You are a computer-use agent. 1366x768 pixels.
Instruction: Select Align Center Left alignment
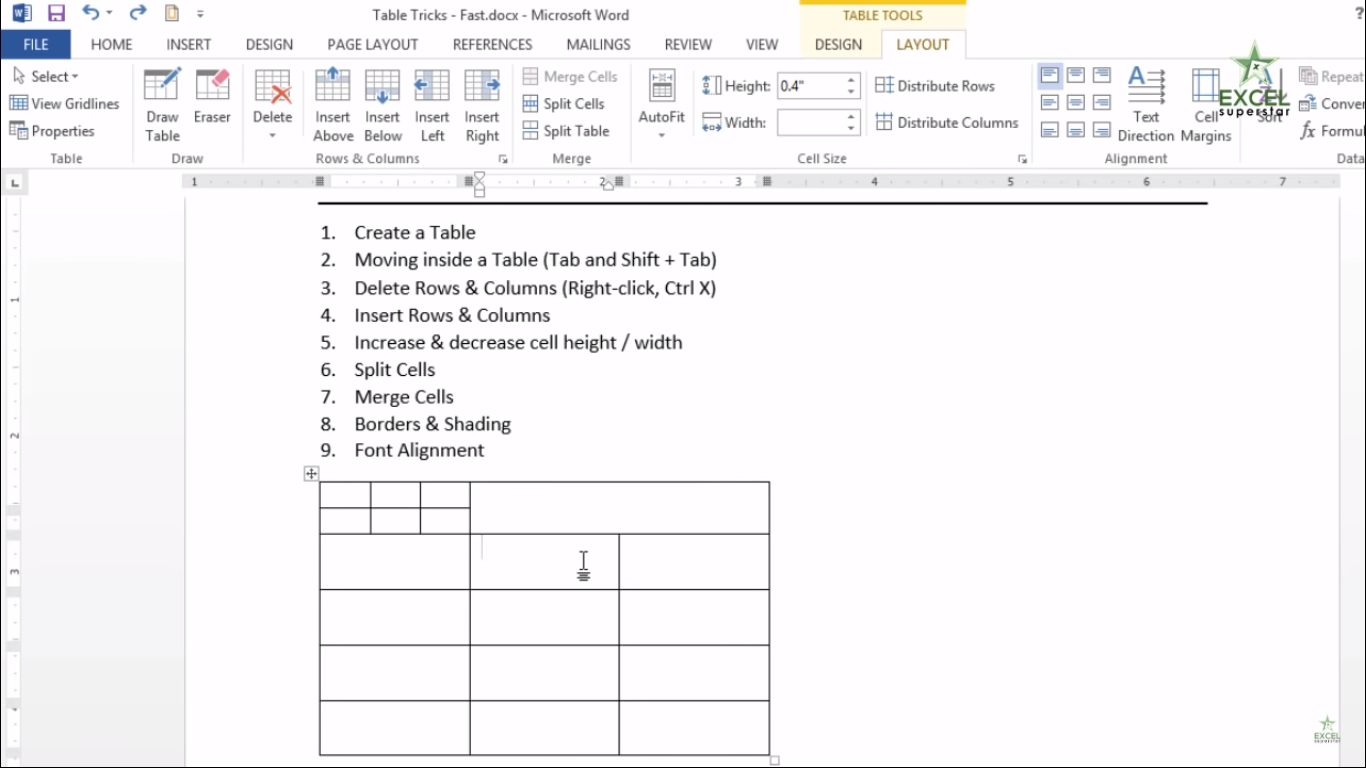click(x=1050, y=103)
